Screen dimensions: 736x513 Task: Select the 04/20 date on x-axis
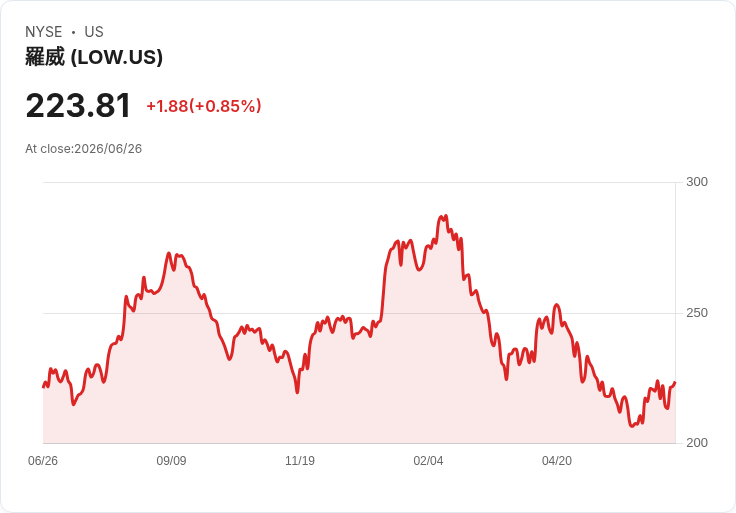pyautogui.click(x=557, y=461)
